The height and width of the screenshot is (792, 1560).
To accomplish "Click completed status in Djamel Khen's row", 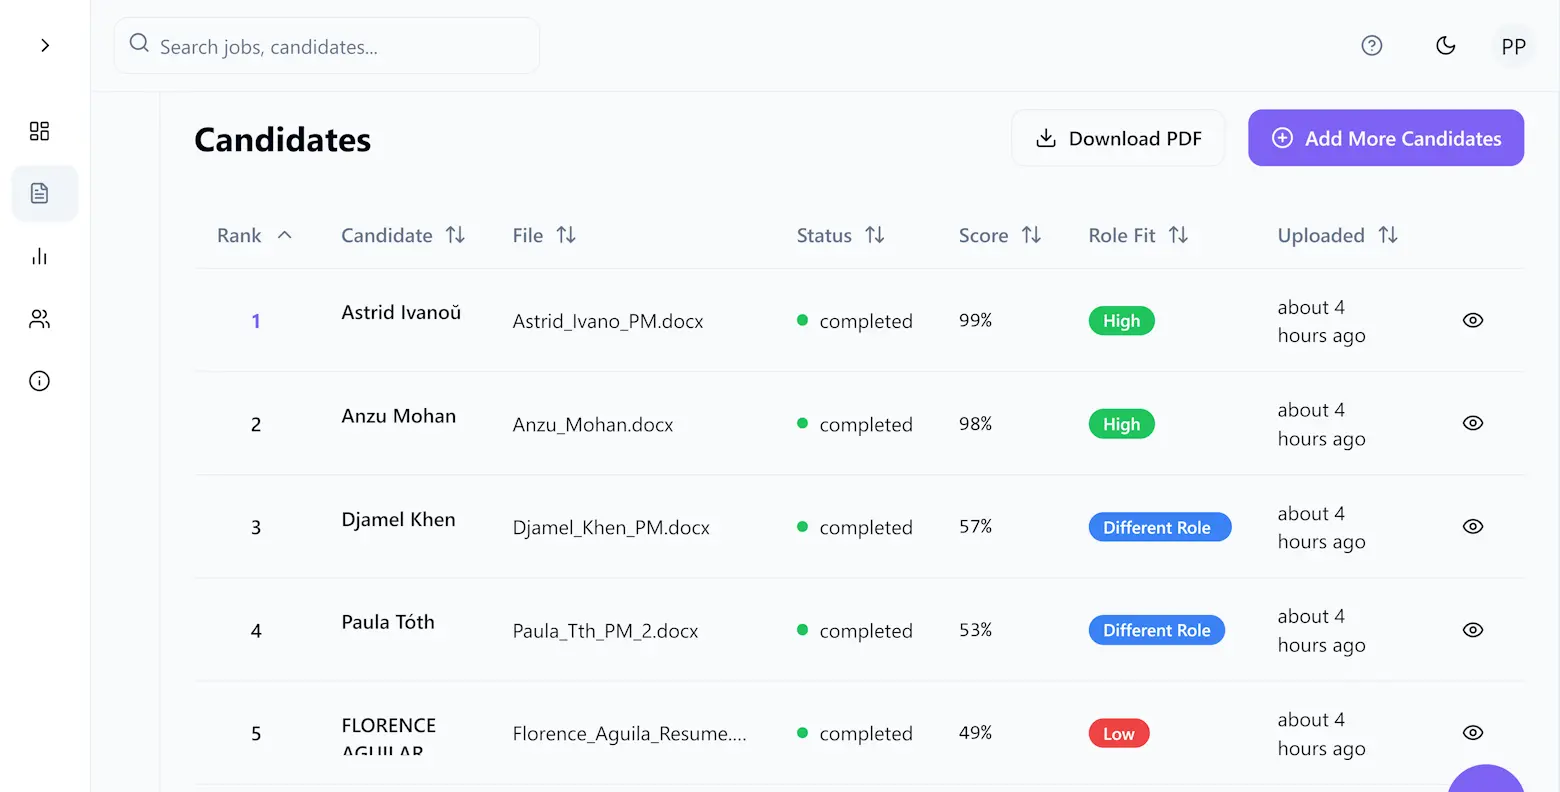I will 855,528.
